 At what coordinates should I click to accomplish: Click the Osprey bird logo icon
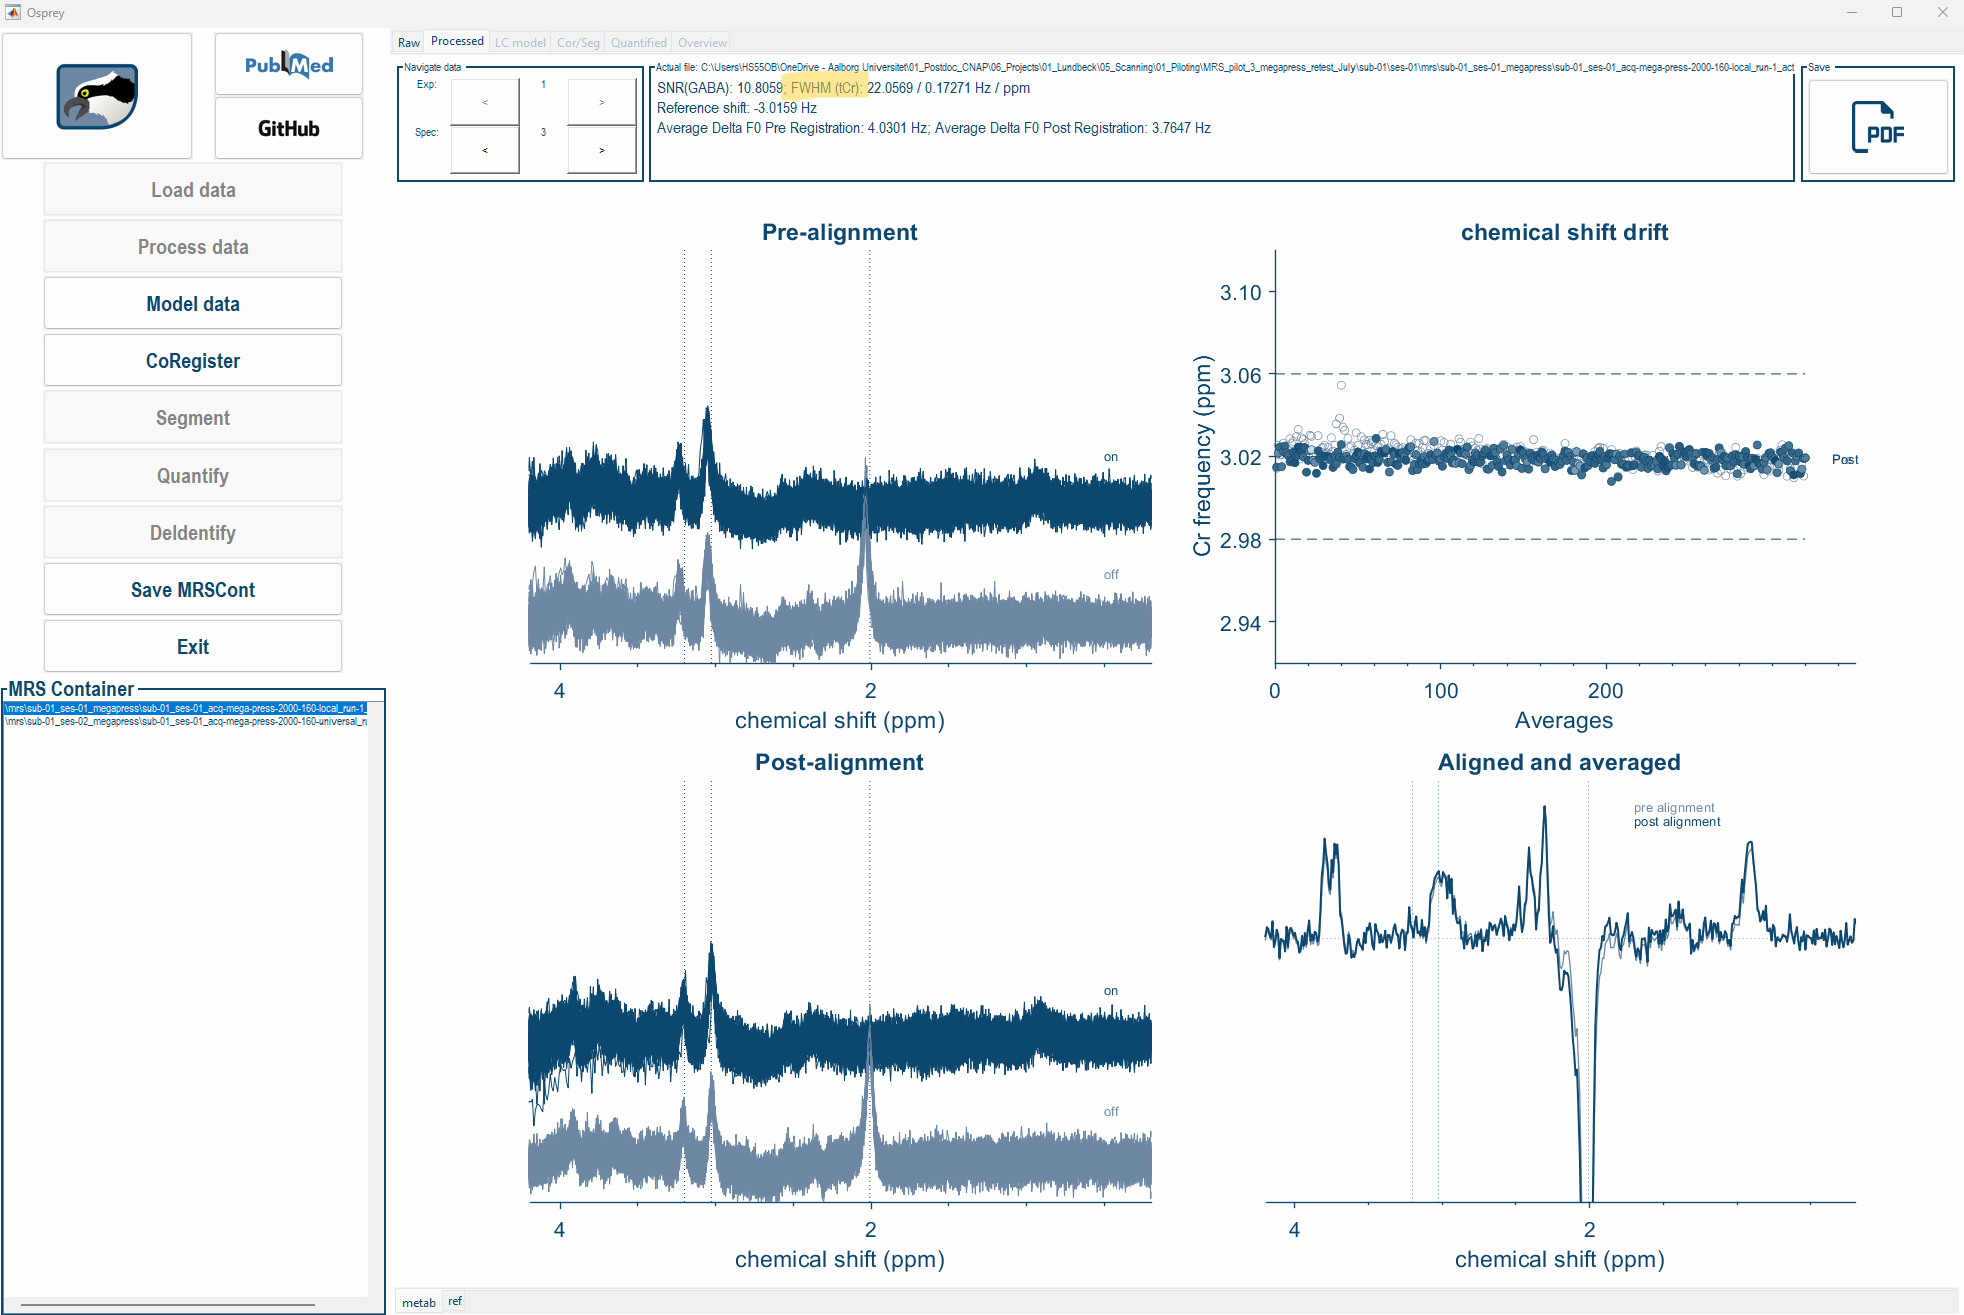tap(97, 97)
